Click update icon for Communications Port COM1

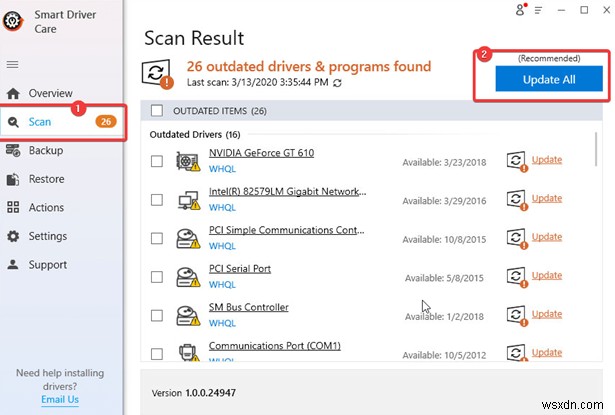pyautogui.click(x=517, y=353)
